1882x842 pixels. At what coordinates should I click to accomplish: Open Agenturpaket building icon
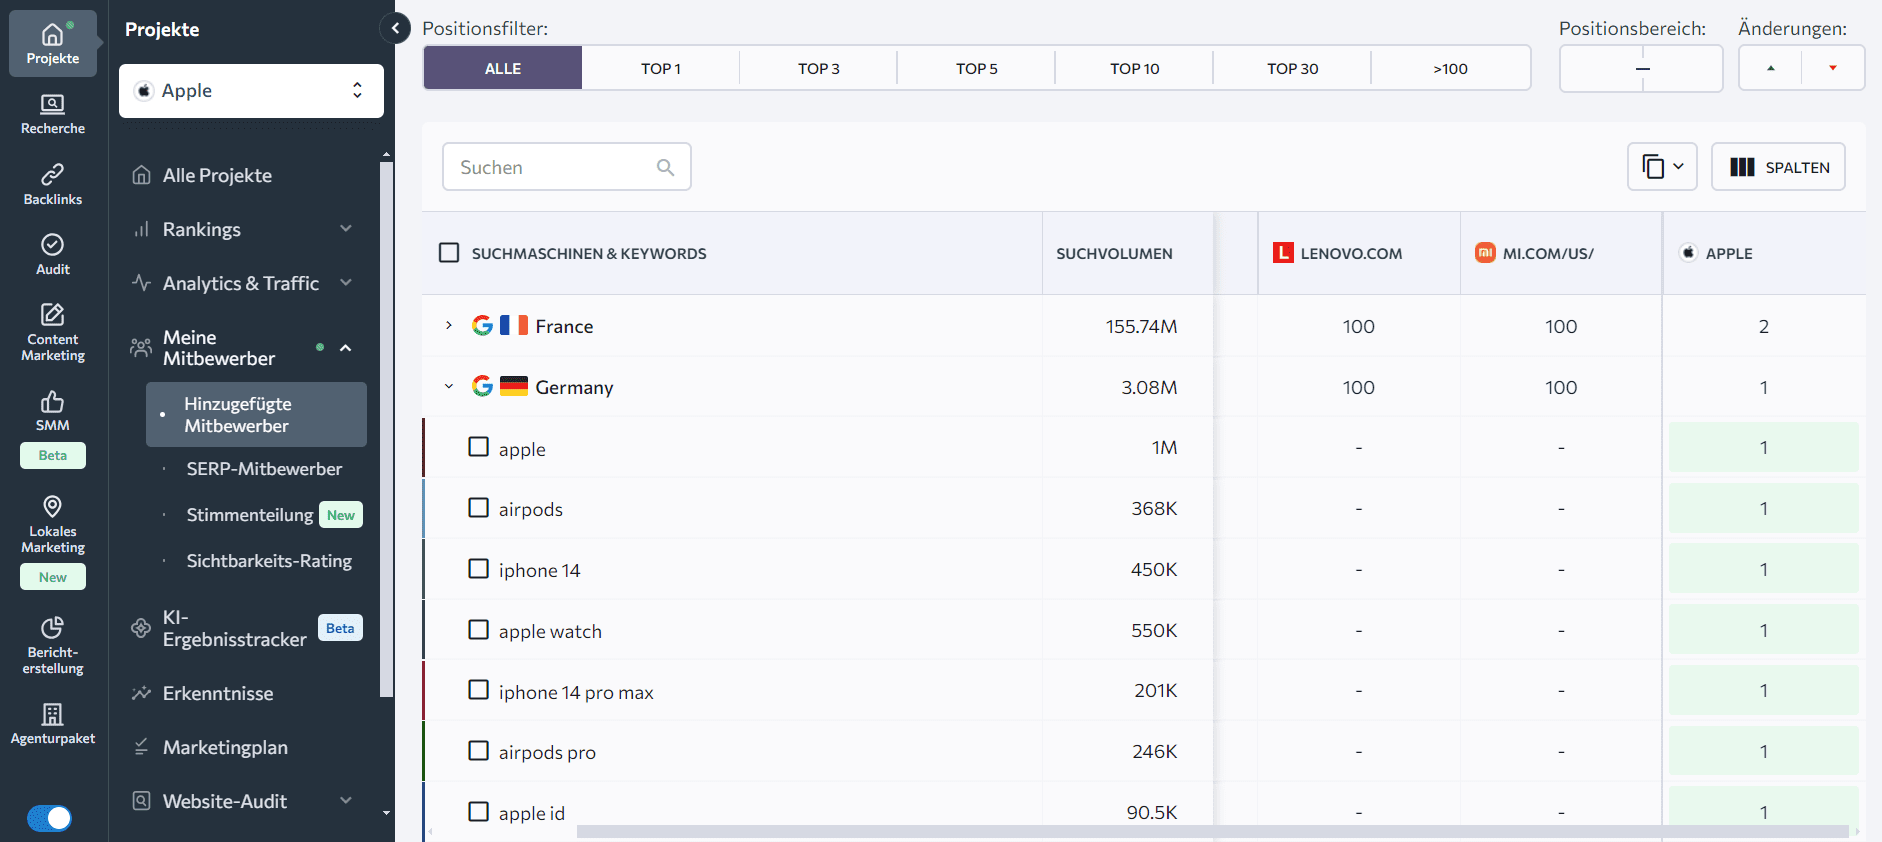[53, 714]
